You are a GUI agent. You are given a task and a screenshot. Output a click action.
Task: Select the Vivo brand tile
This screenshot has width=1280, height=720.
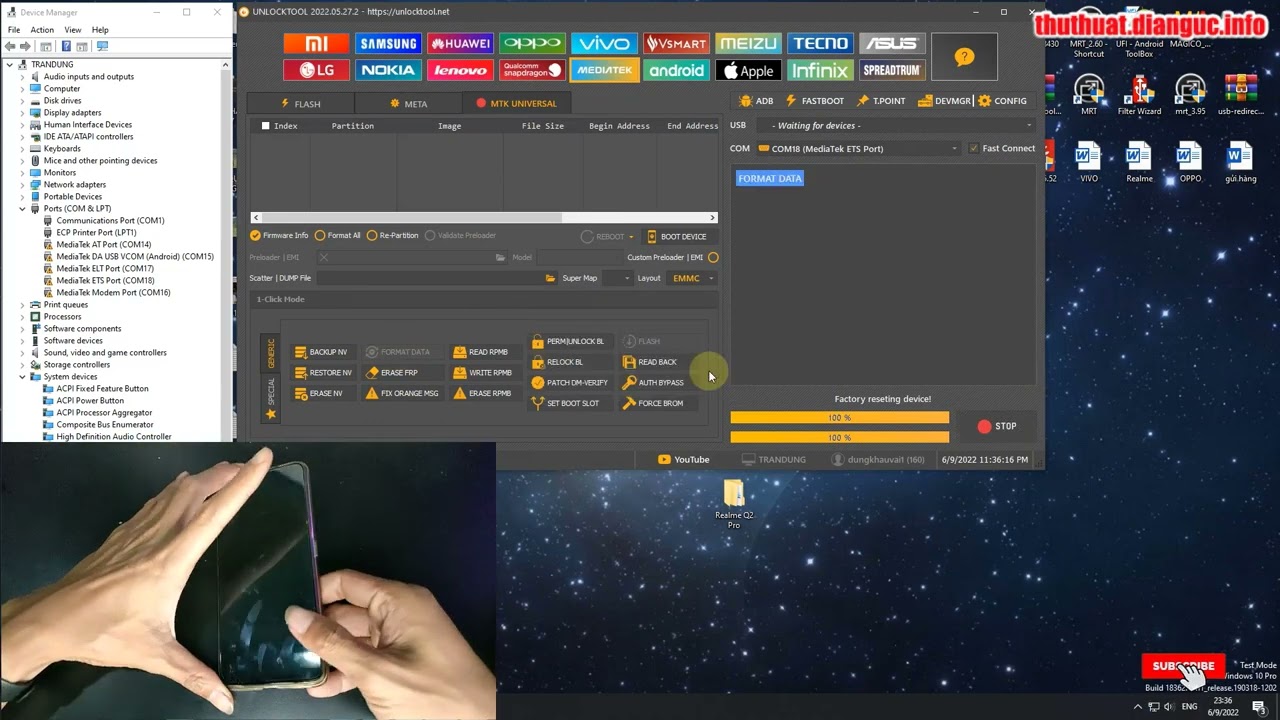(604, 43)
